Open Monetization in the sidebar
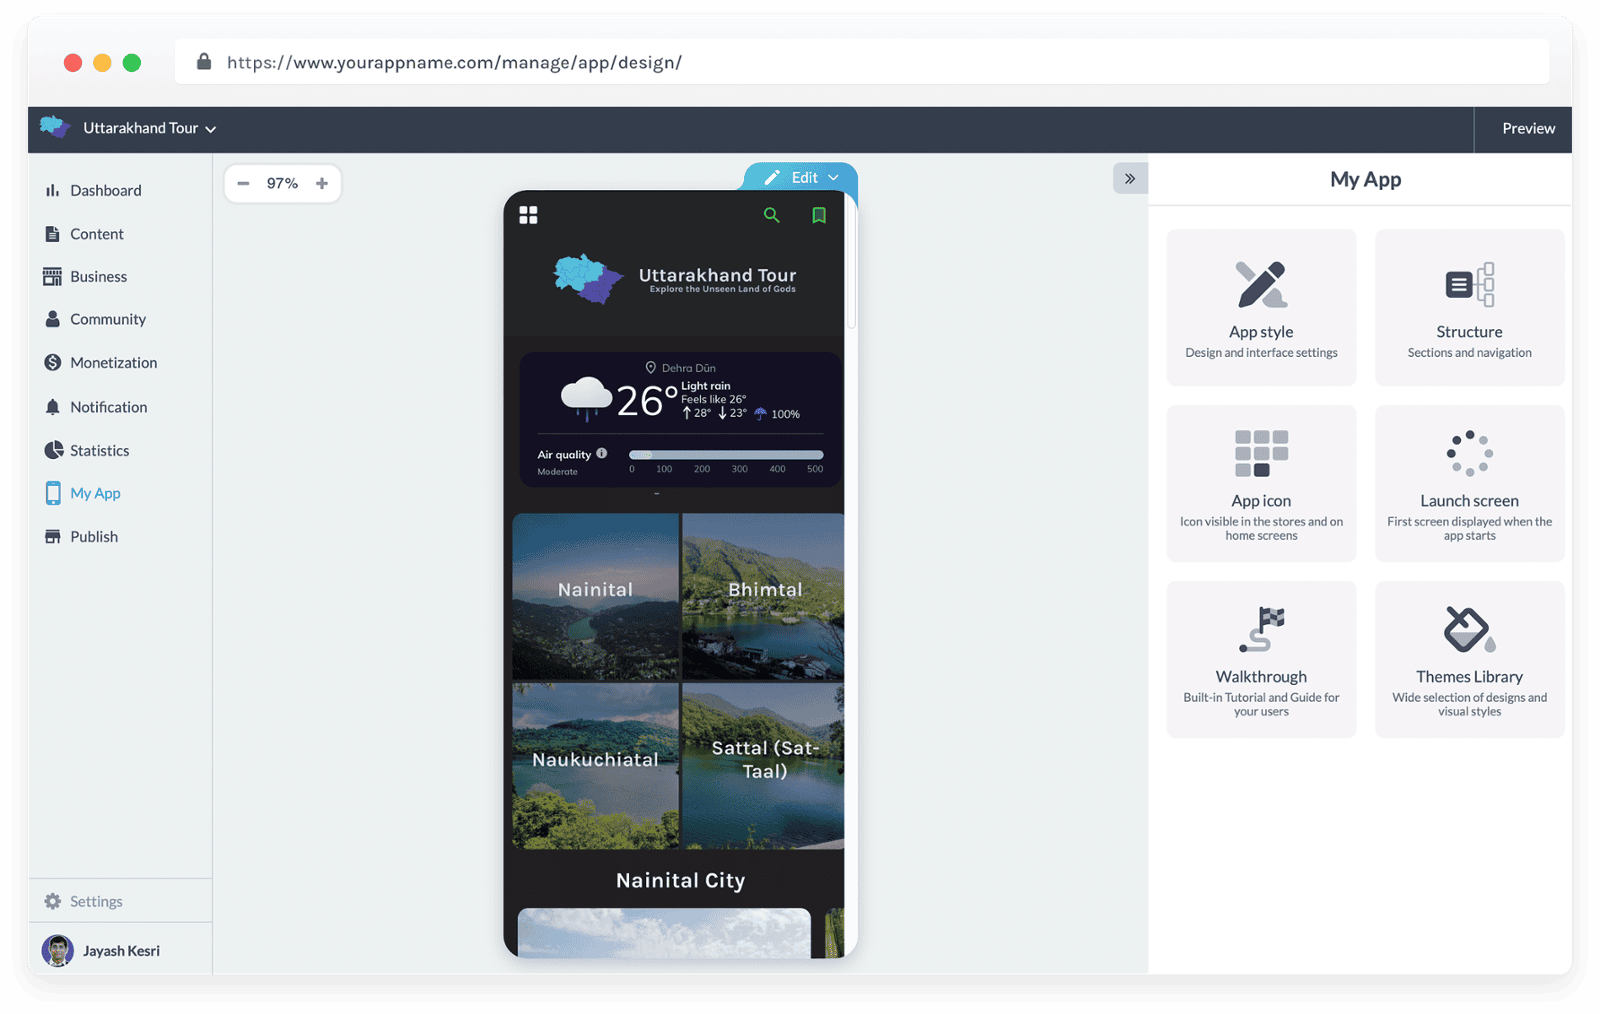The height and width of the screenshot is (1014, 1600). point(113,363)
